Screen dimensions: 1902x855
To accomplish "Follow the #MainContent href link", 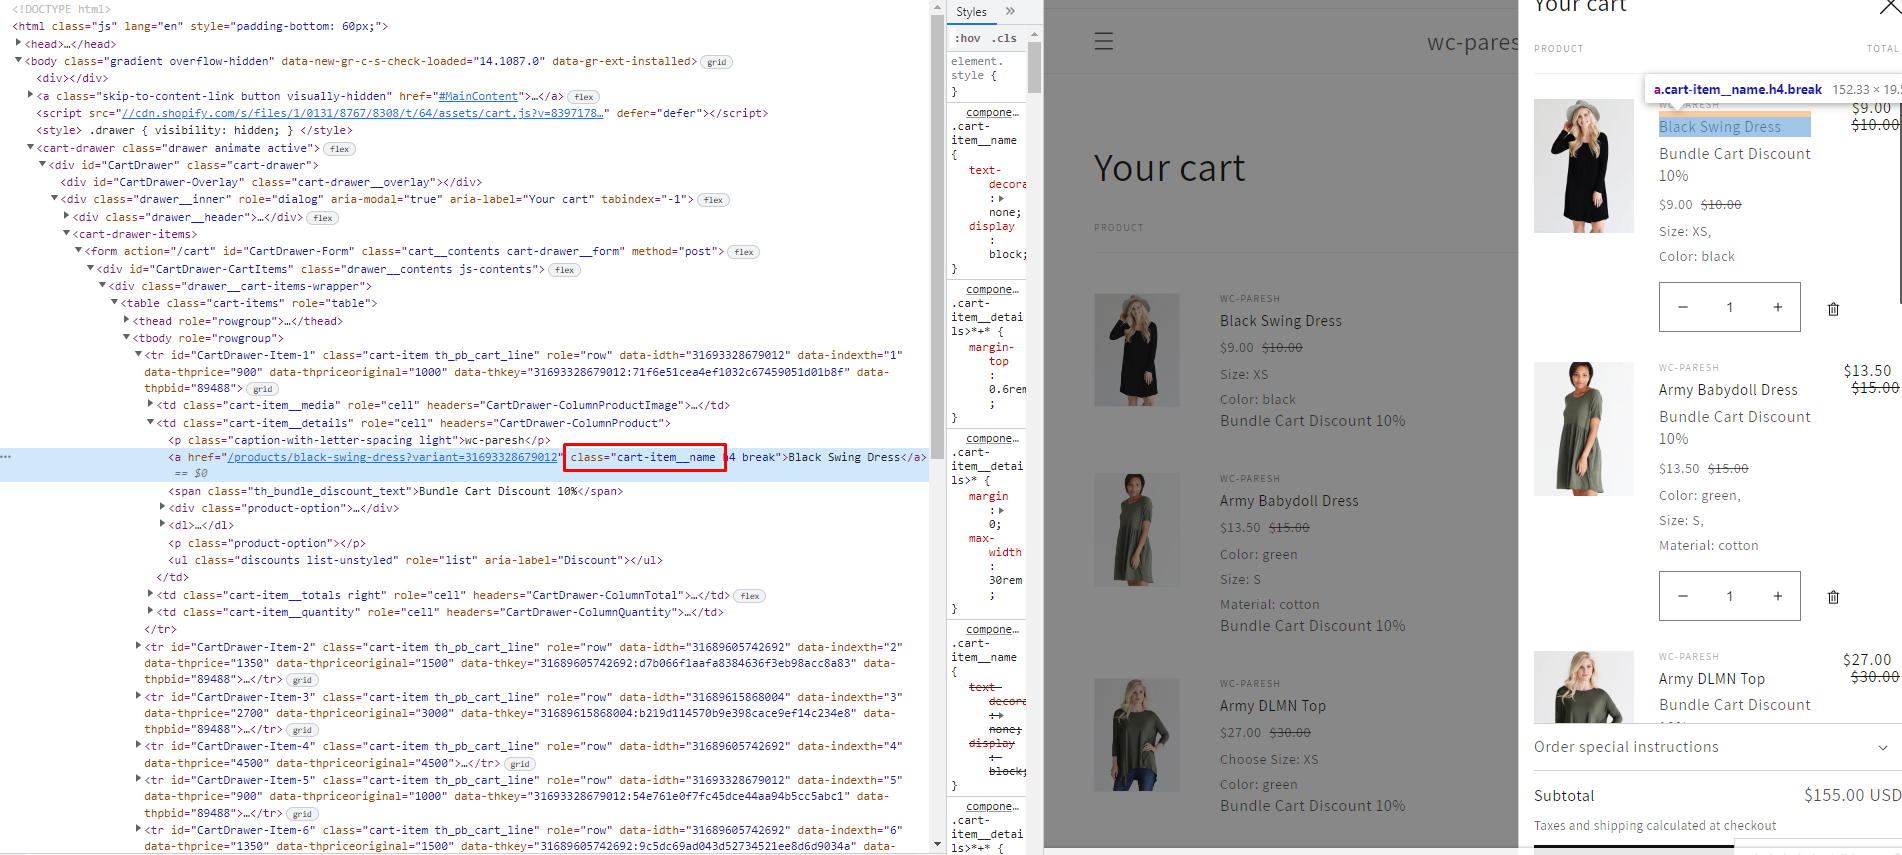I will click(478, 96).
